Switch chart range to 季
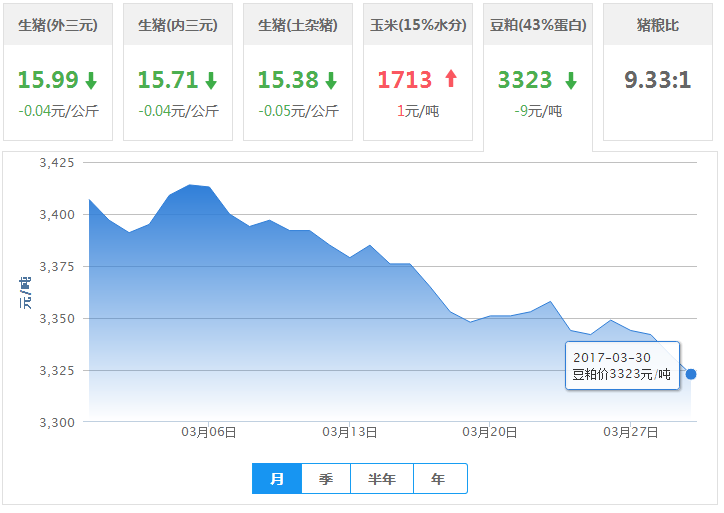This screenshot has width=724, height=513. (326, 478)
